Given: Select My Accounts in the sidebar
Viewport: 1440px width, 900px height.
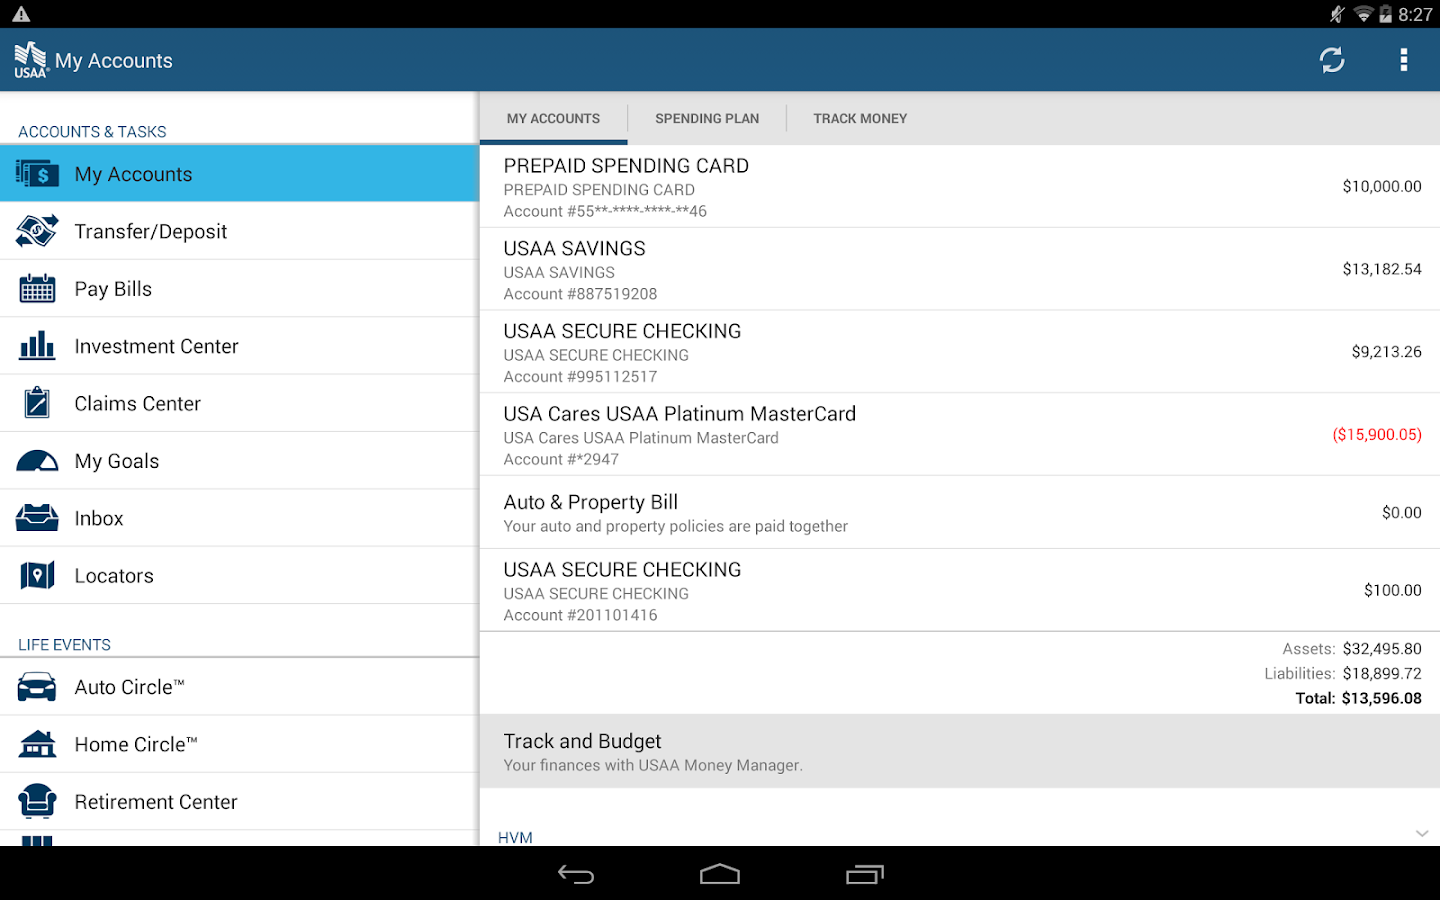Looking at the screenshot, I should coord(240,174).
